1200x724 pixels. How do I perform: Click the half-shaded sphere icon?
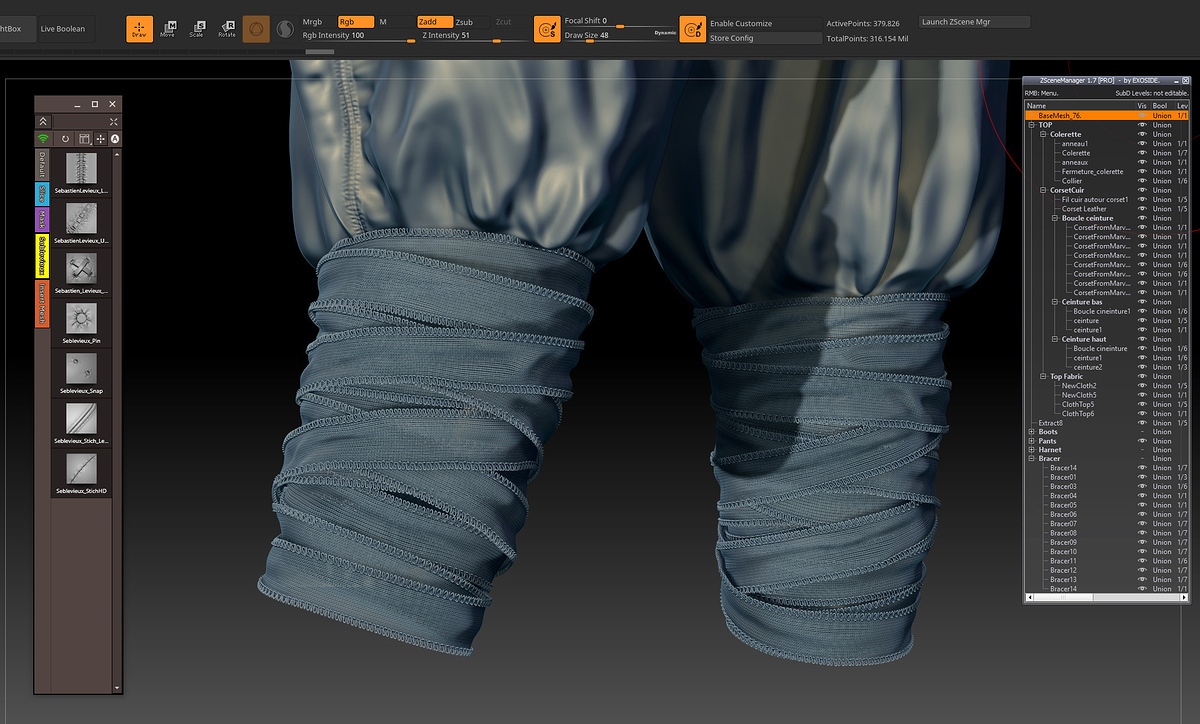(285, 29)
